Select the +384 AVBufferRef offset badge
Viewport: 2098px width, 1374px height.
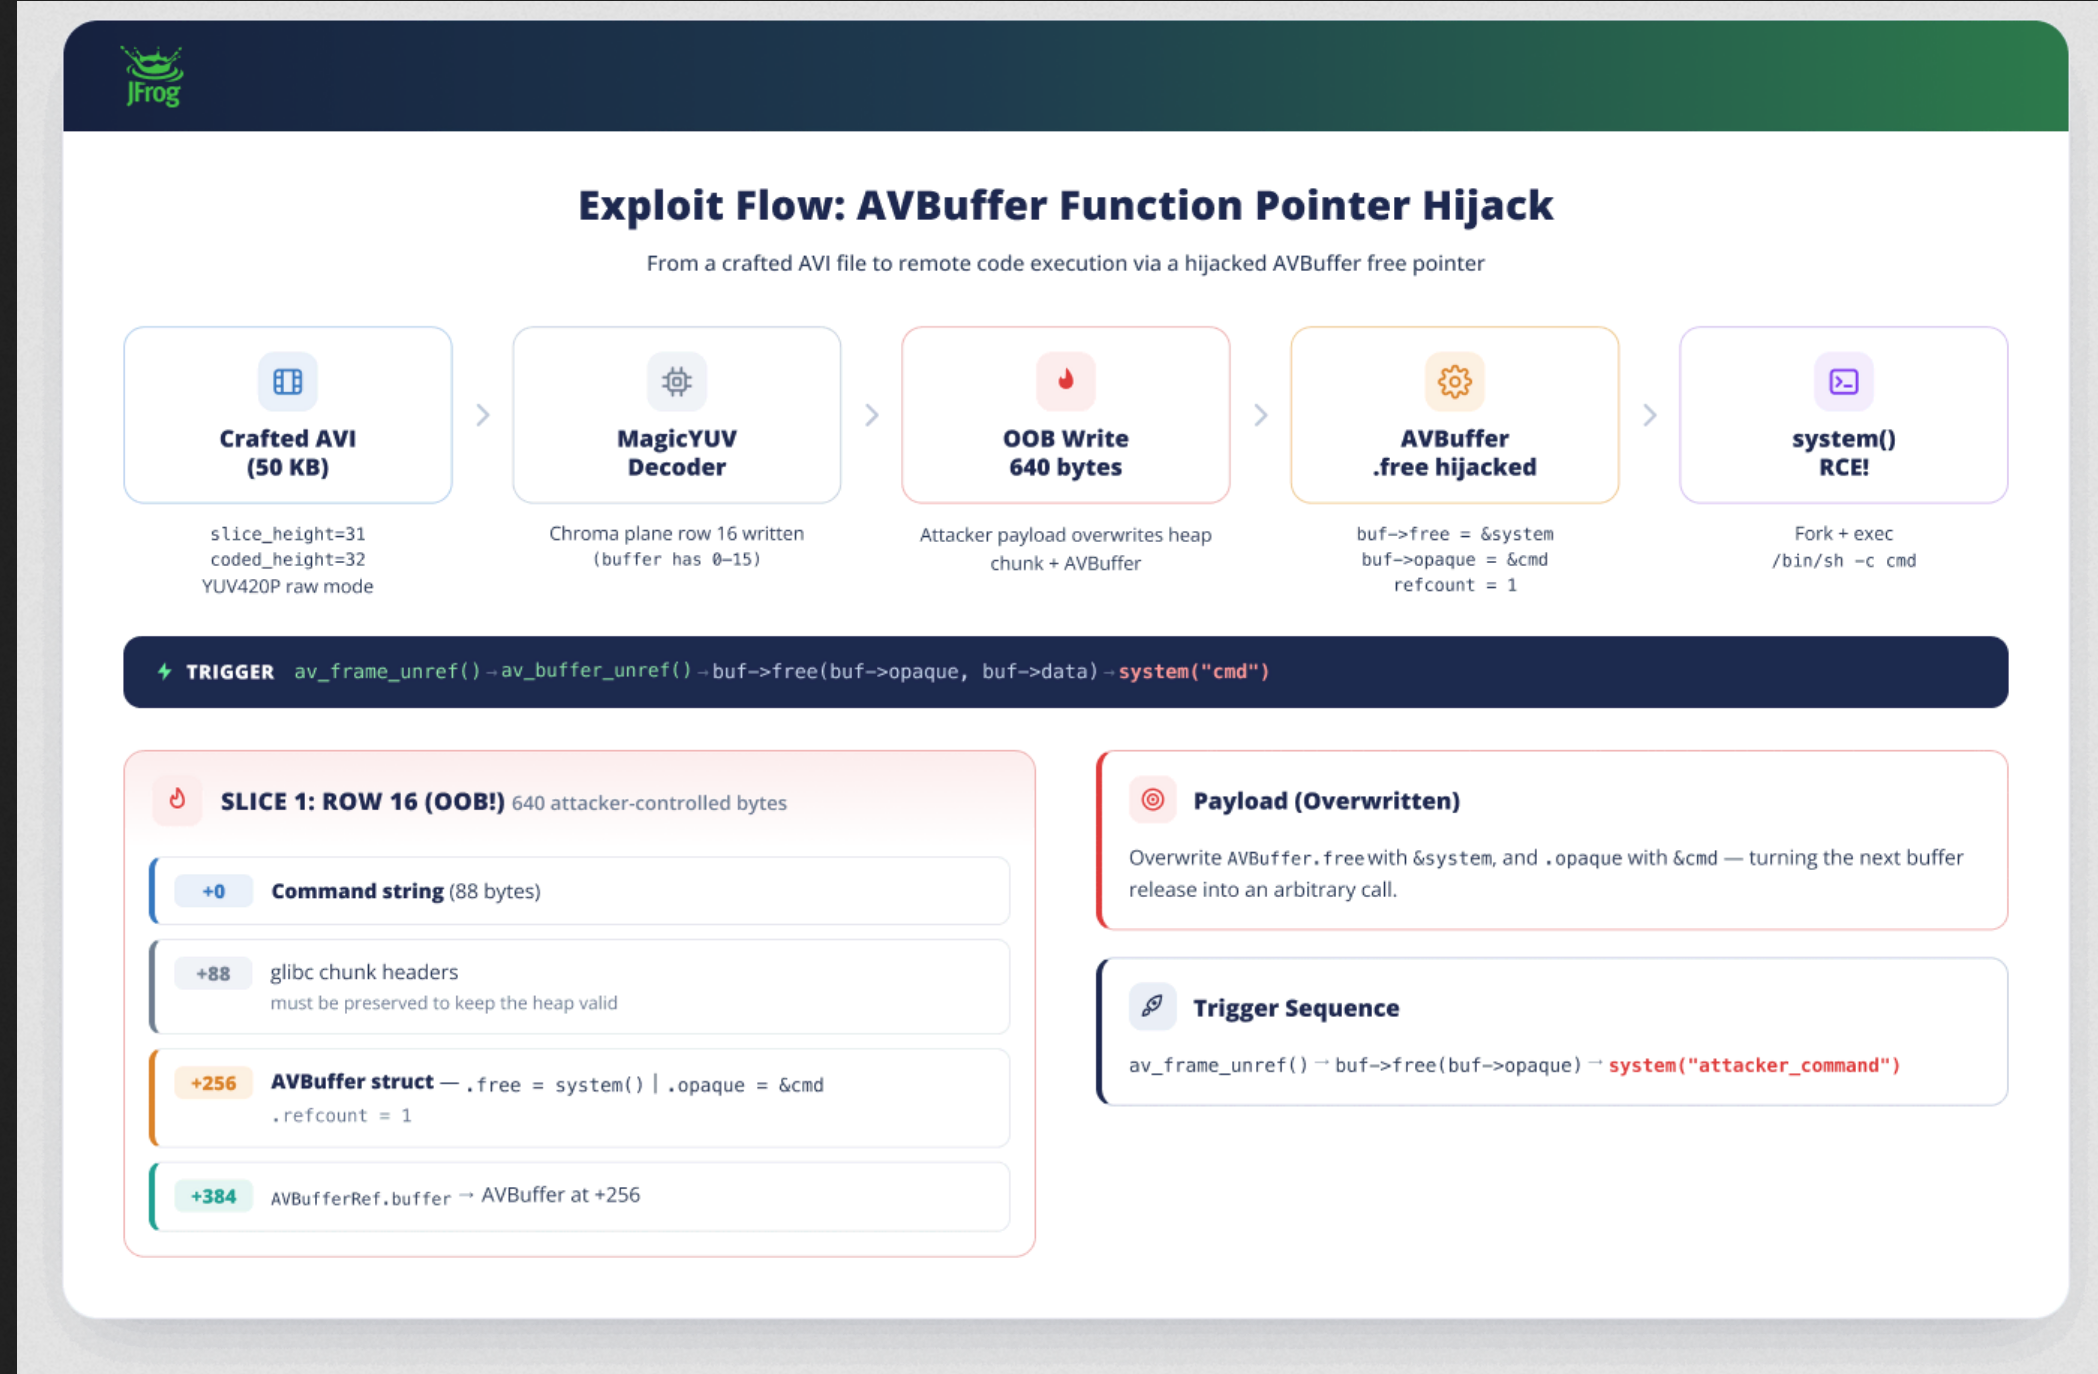(213, 1196)
